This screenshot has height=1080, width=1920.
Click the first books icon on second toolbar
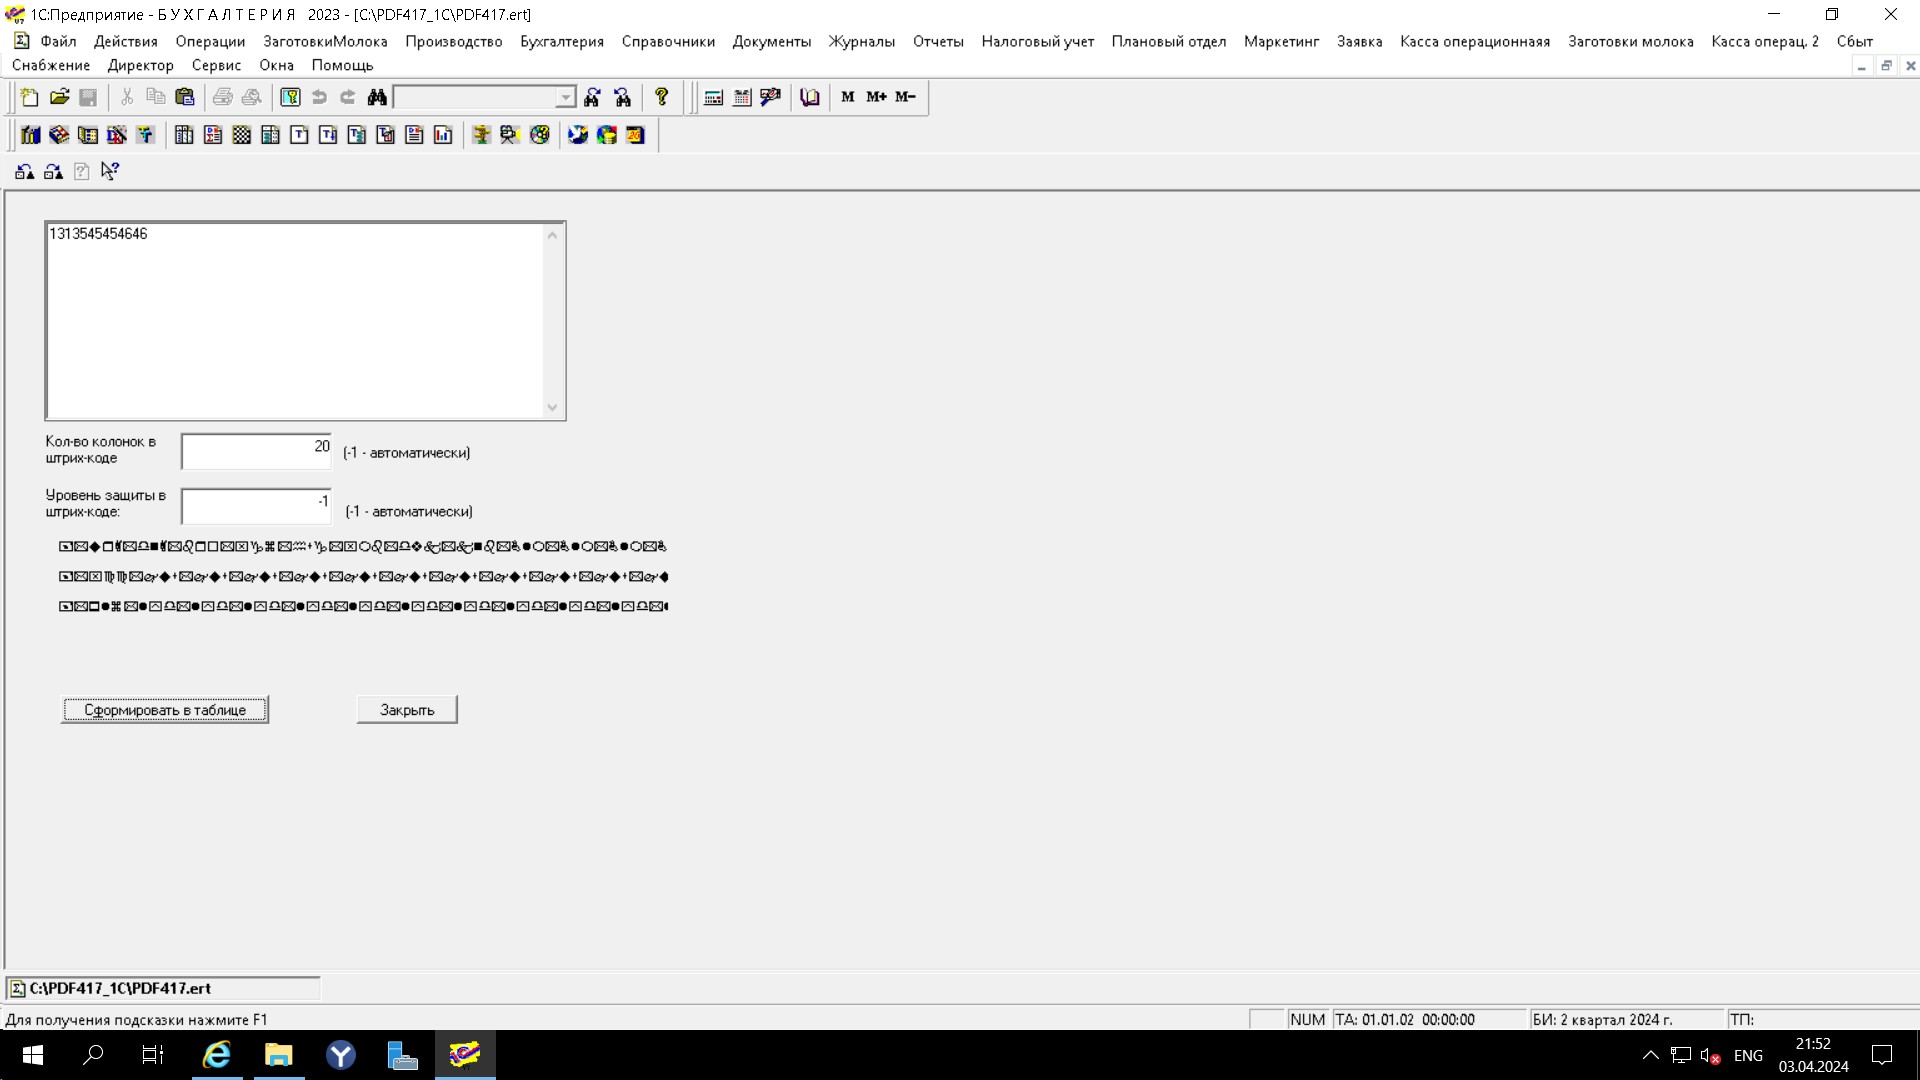pos(31,135)
